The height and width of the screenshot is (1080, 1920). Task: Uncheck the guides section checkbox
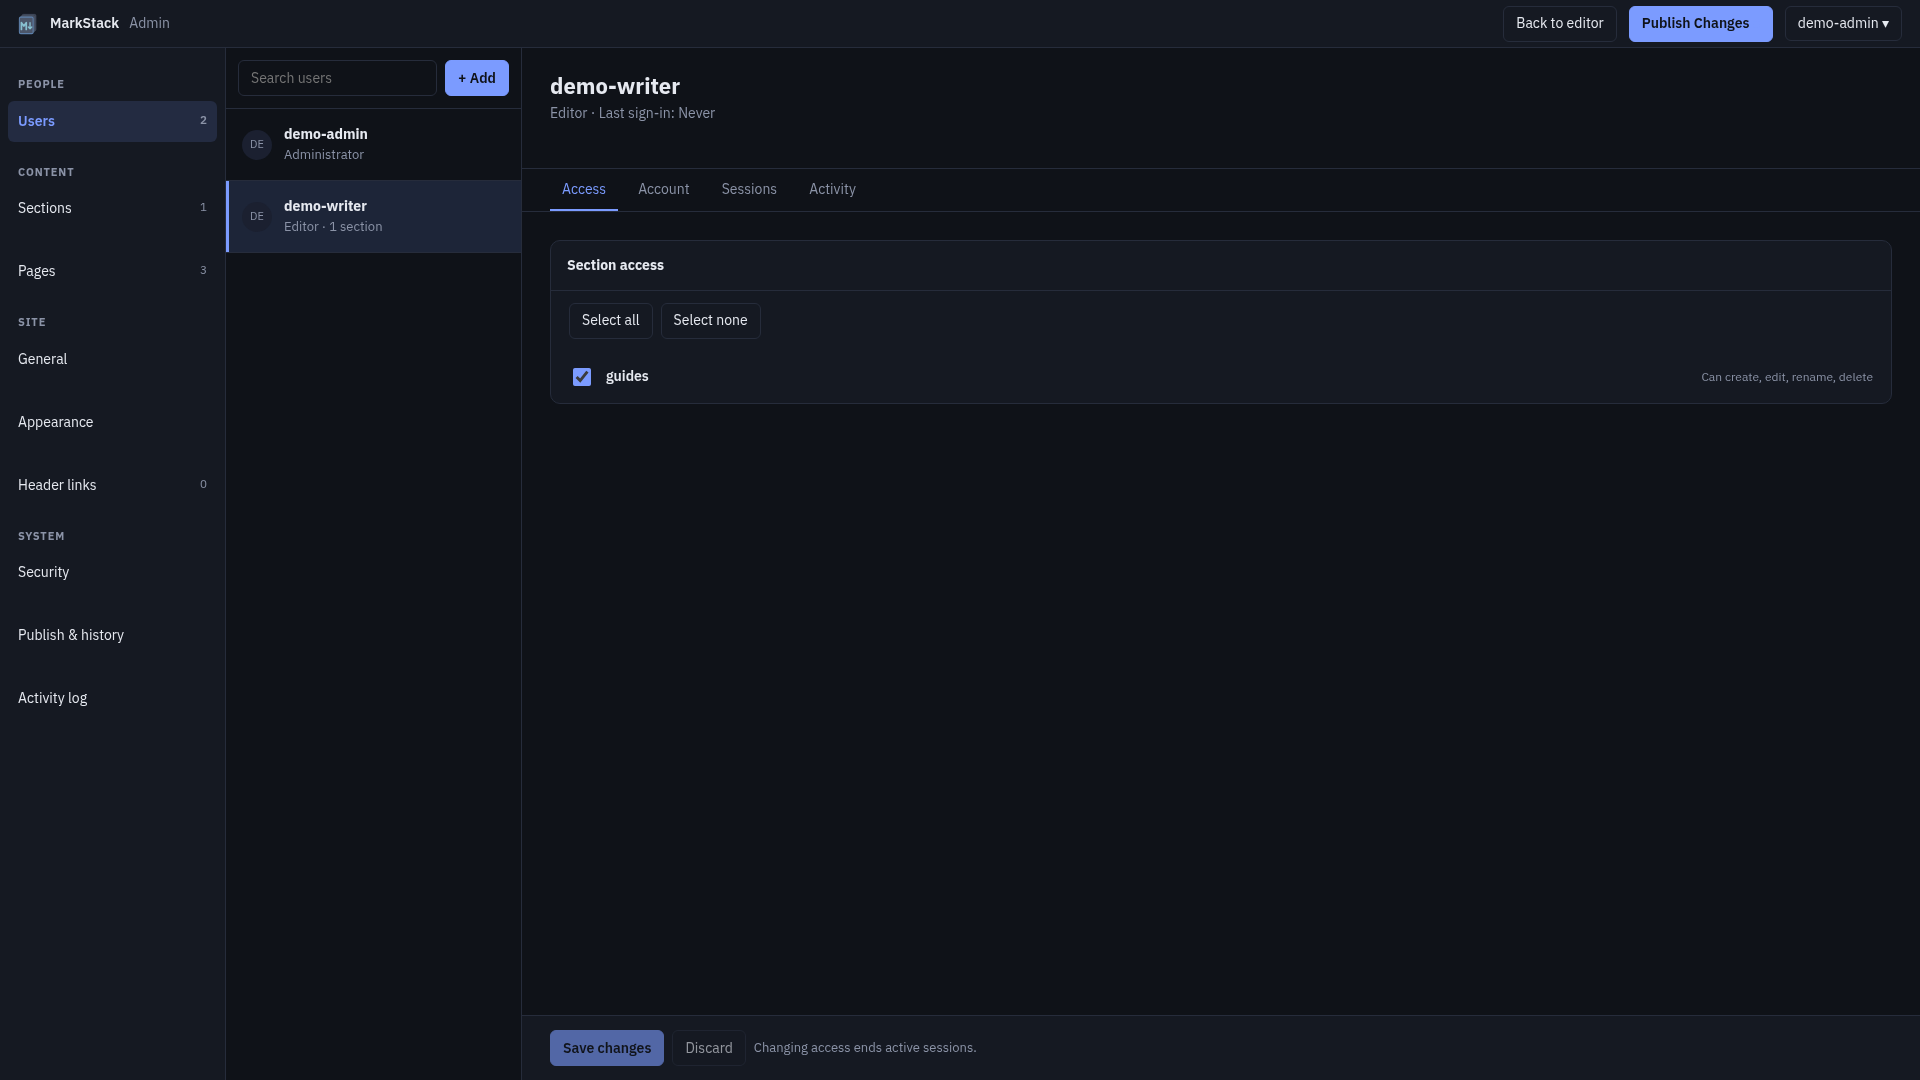click(x=582, y=377)
